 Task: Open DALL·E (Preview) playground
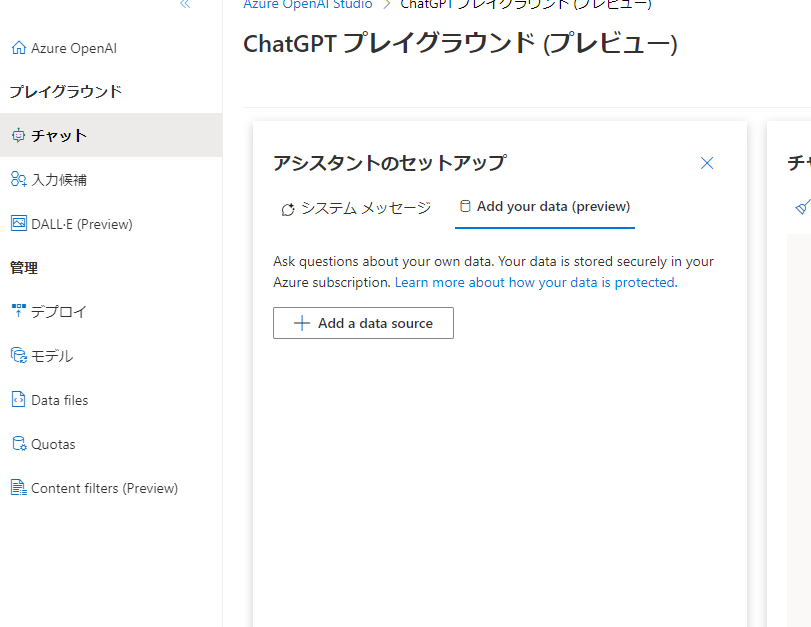82,225
